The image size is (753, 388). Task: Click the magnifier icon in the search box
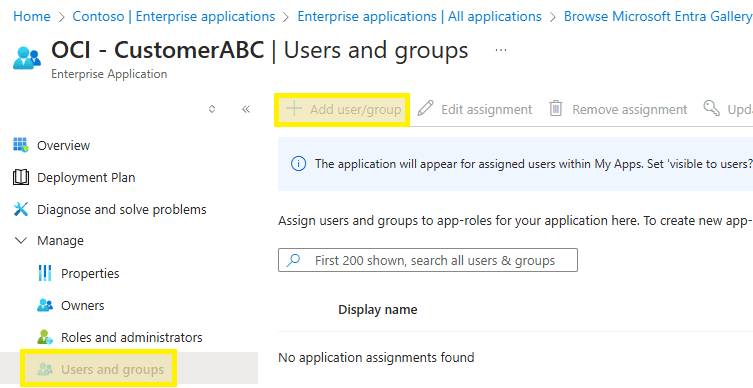pos(293,260)
